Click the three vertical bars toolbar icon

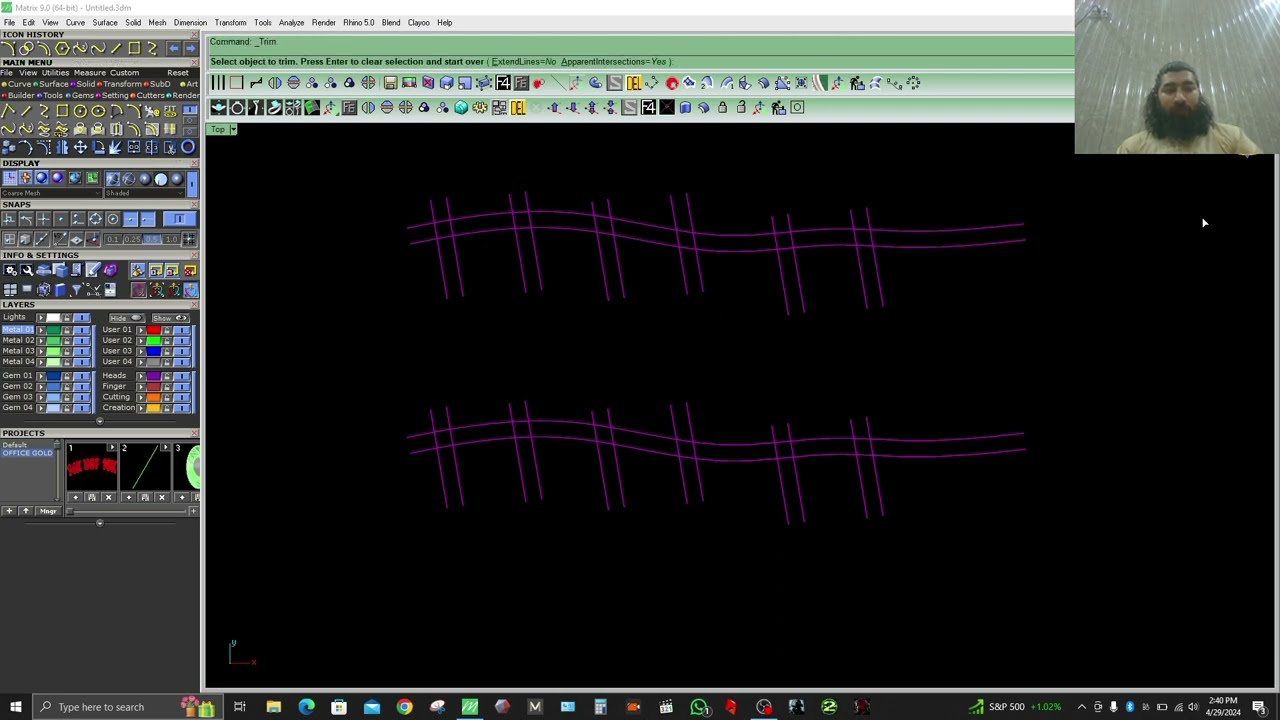pos(218,83)
